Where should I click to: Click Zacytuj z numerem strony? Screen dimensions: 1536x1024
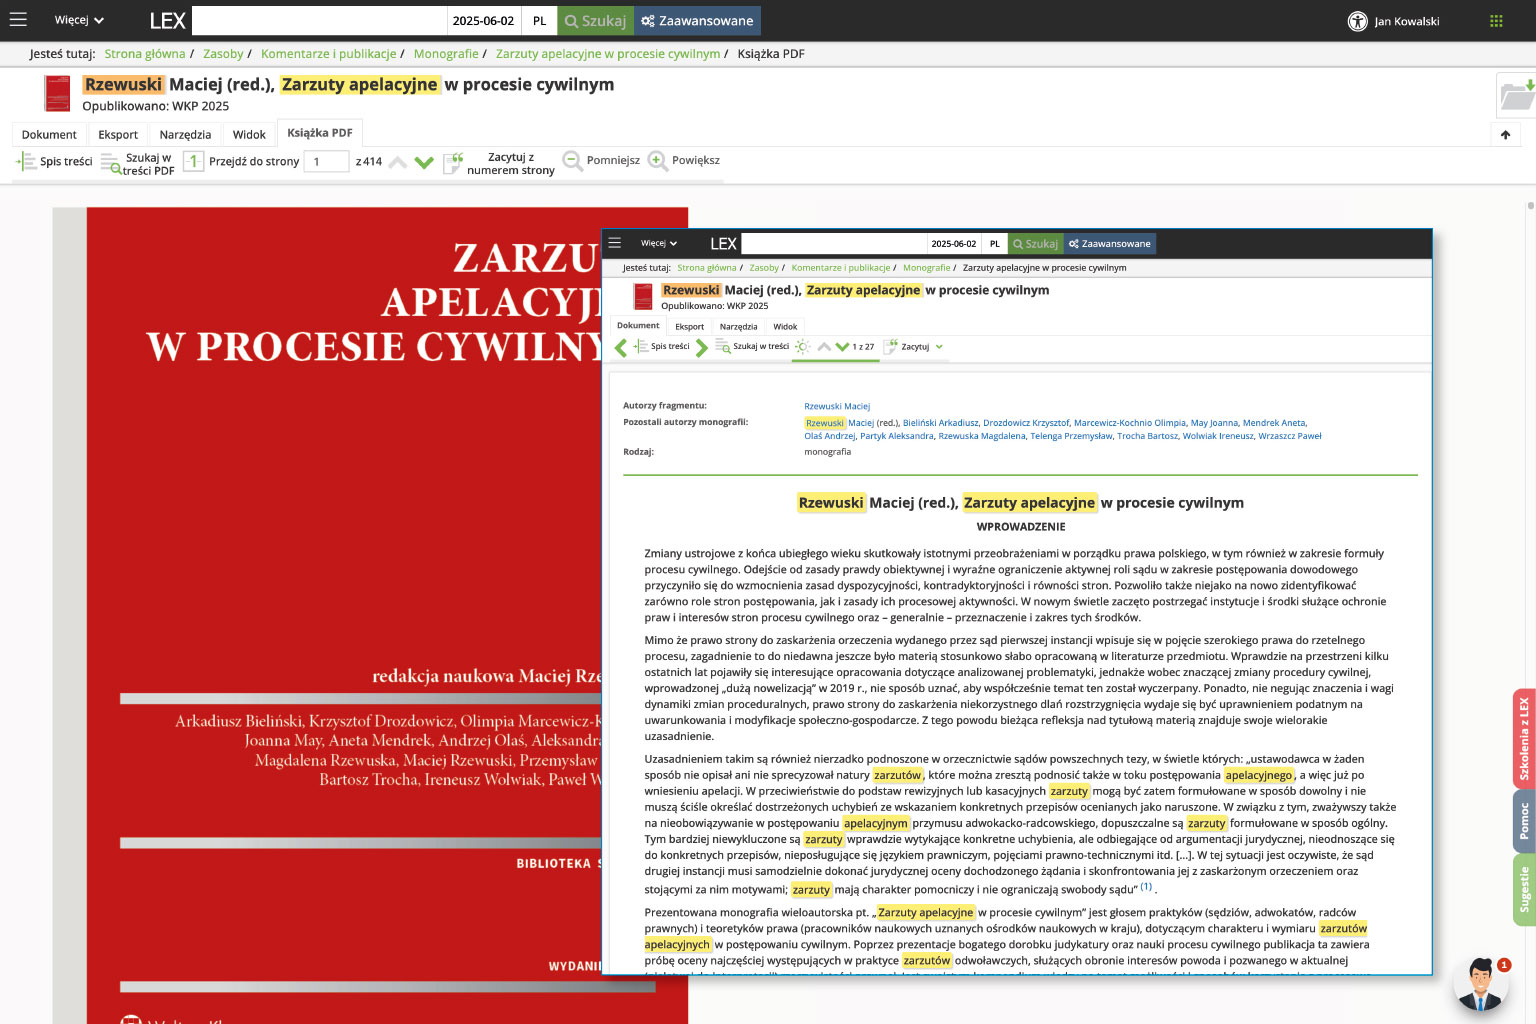(x=499, y=164)
